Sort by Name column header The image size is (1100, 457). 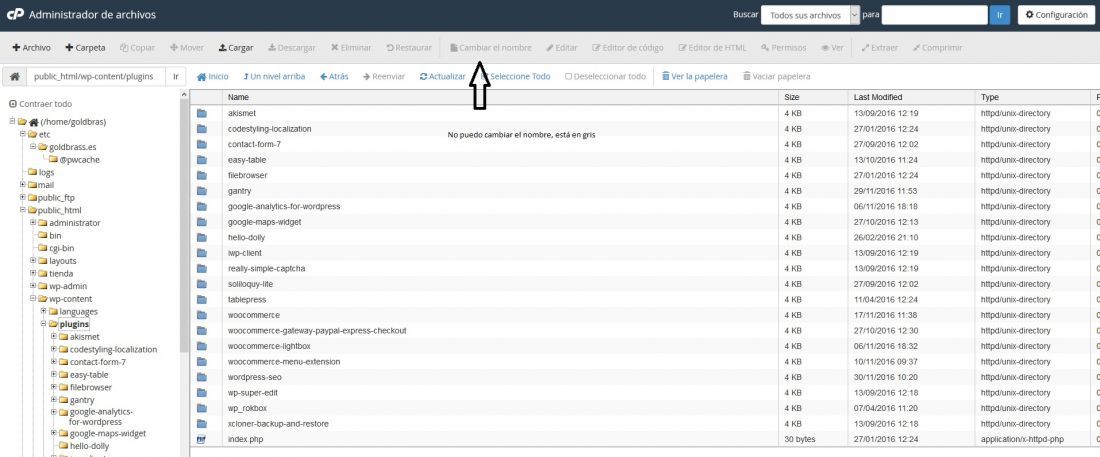(x=500, y=97)
